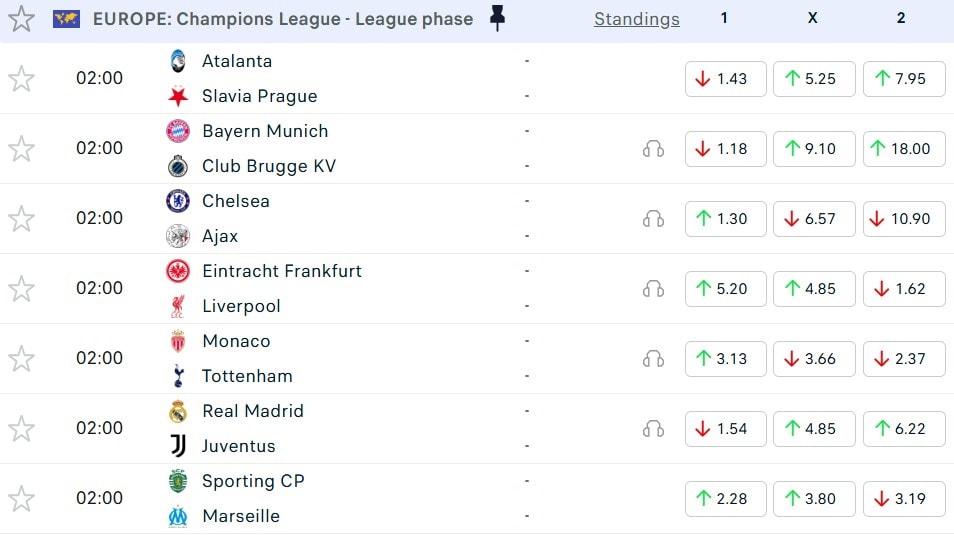Click the Europe flag icon in header
This screenshot has width=954, height=538.
67,19
